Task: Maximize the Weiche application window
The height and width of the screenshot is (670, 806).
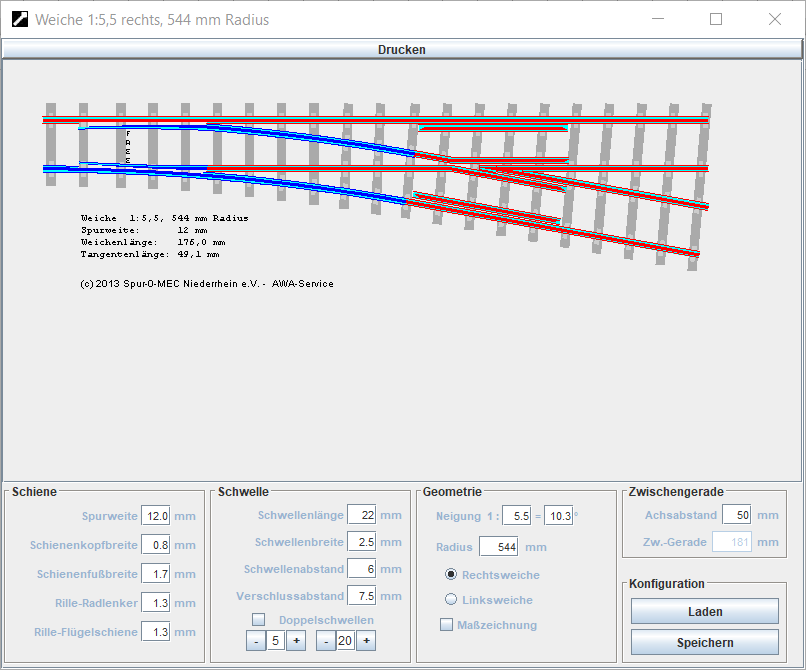Action: [x=716, y=19]
